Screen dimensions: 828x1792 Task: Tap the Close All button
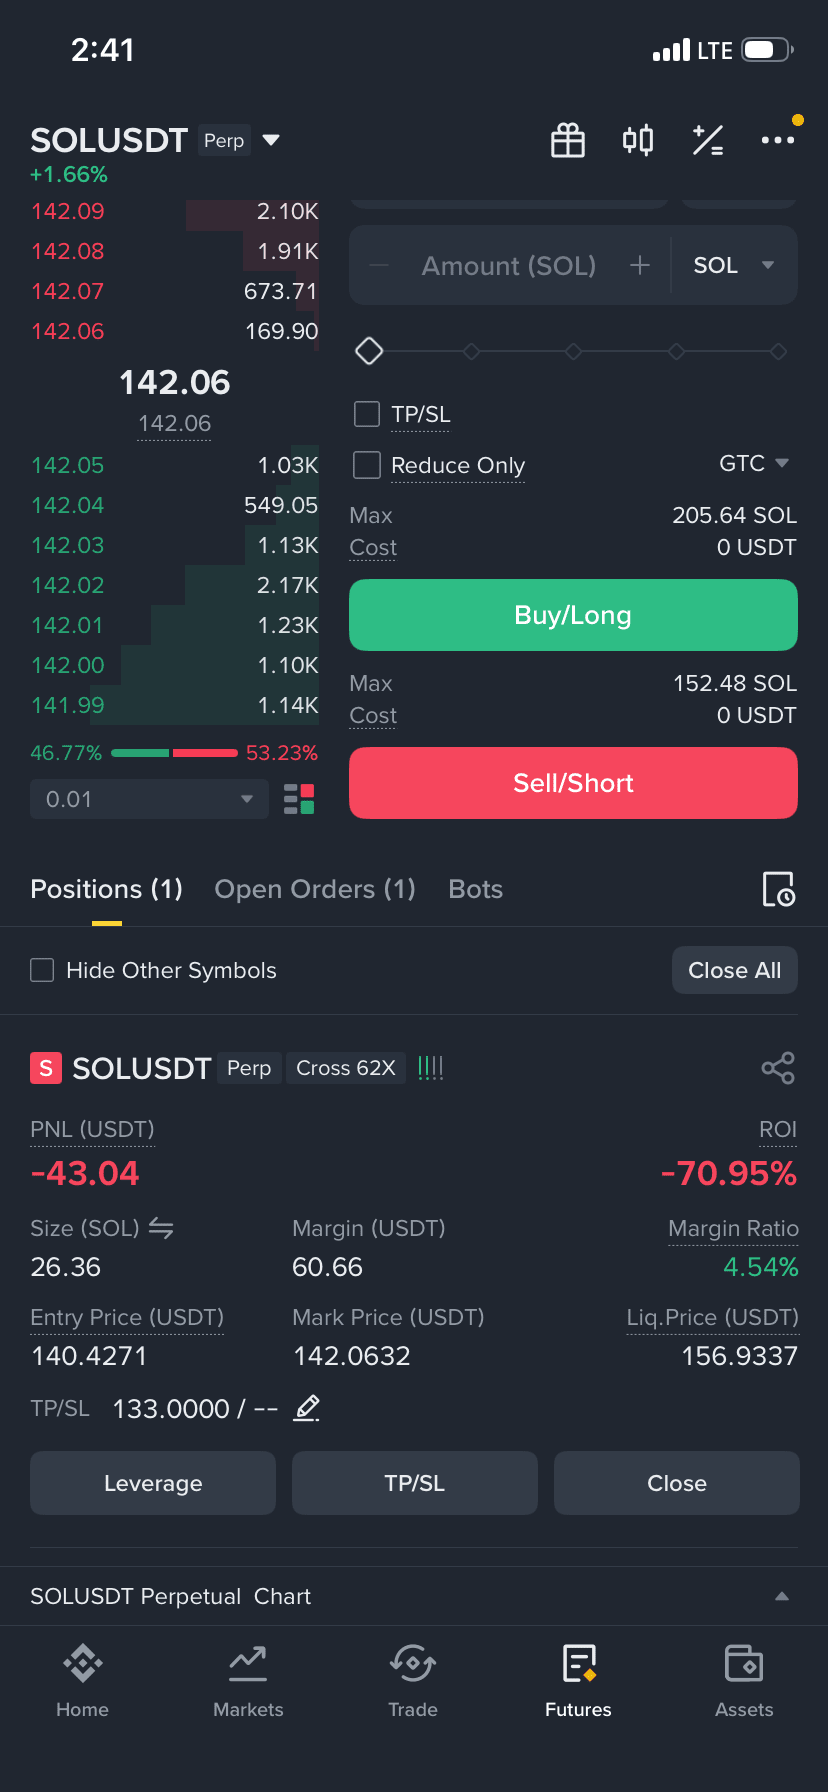(x=735, y=970)
